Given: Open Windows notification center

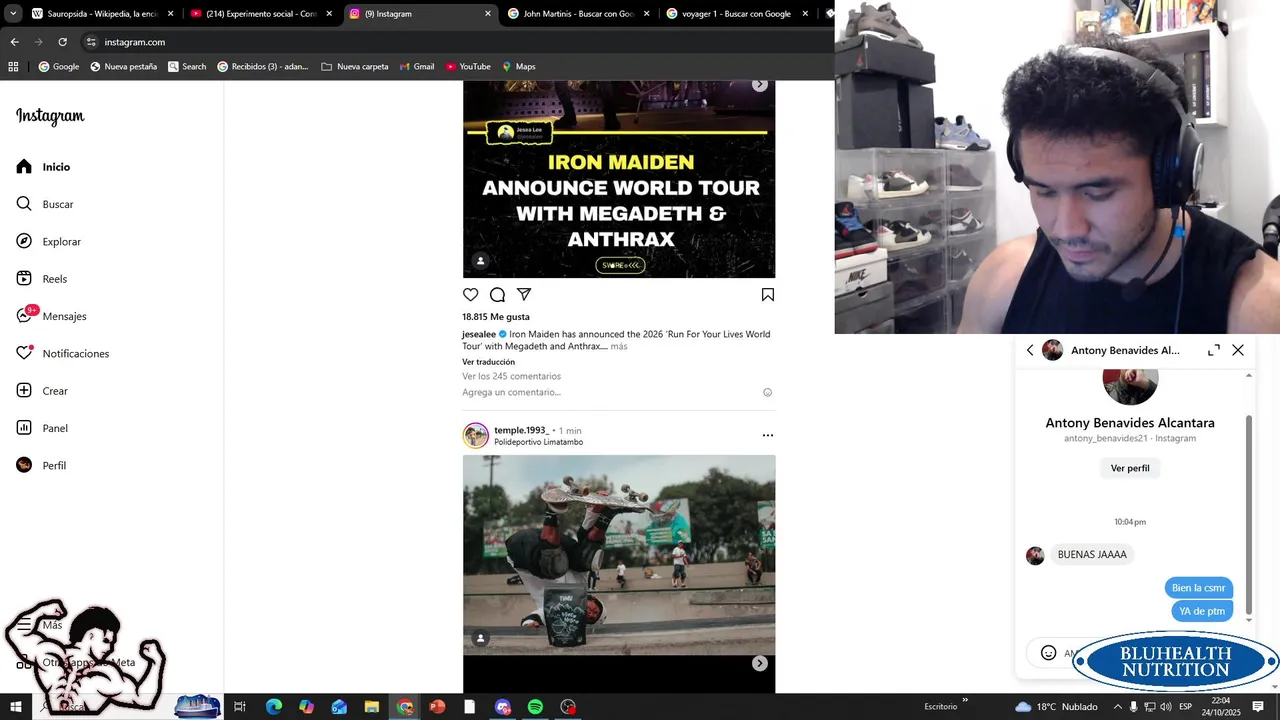Looking at the screenshot, I should [1258, 707].
